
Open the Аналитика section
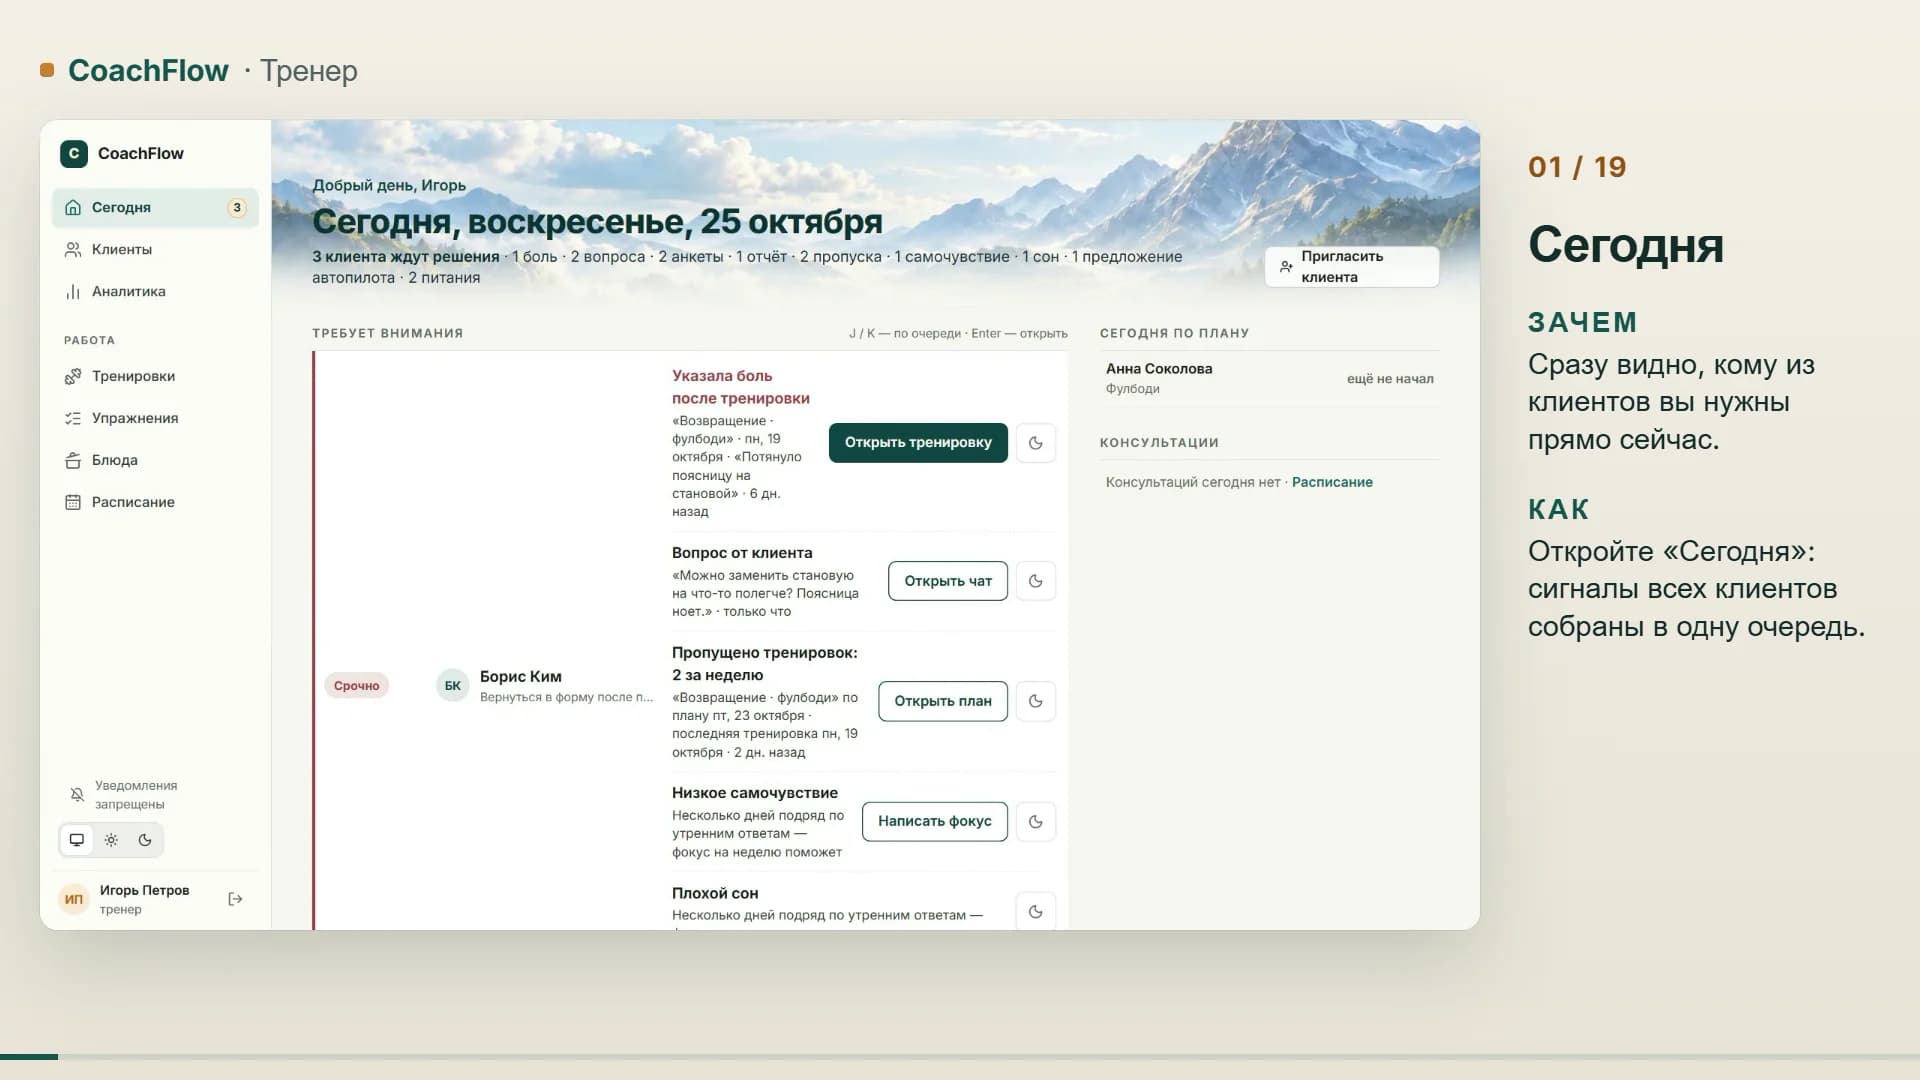point(155,291)
